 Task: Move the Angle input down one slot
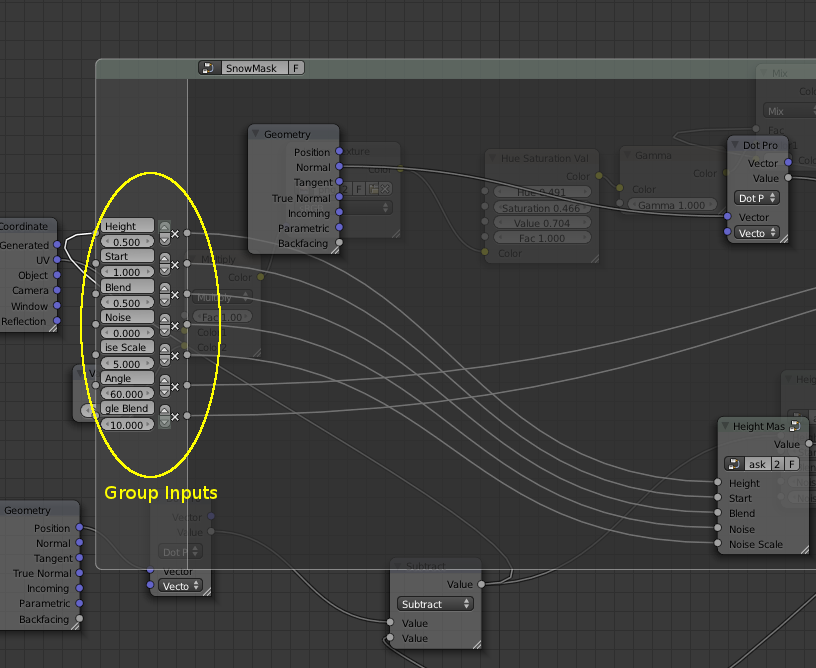(x=164, y=392)
